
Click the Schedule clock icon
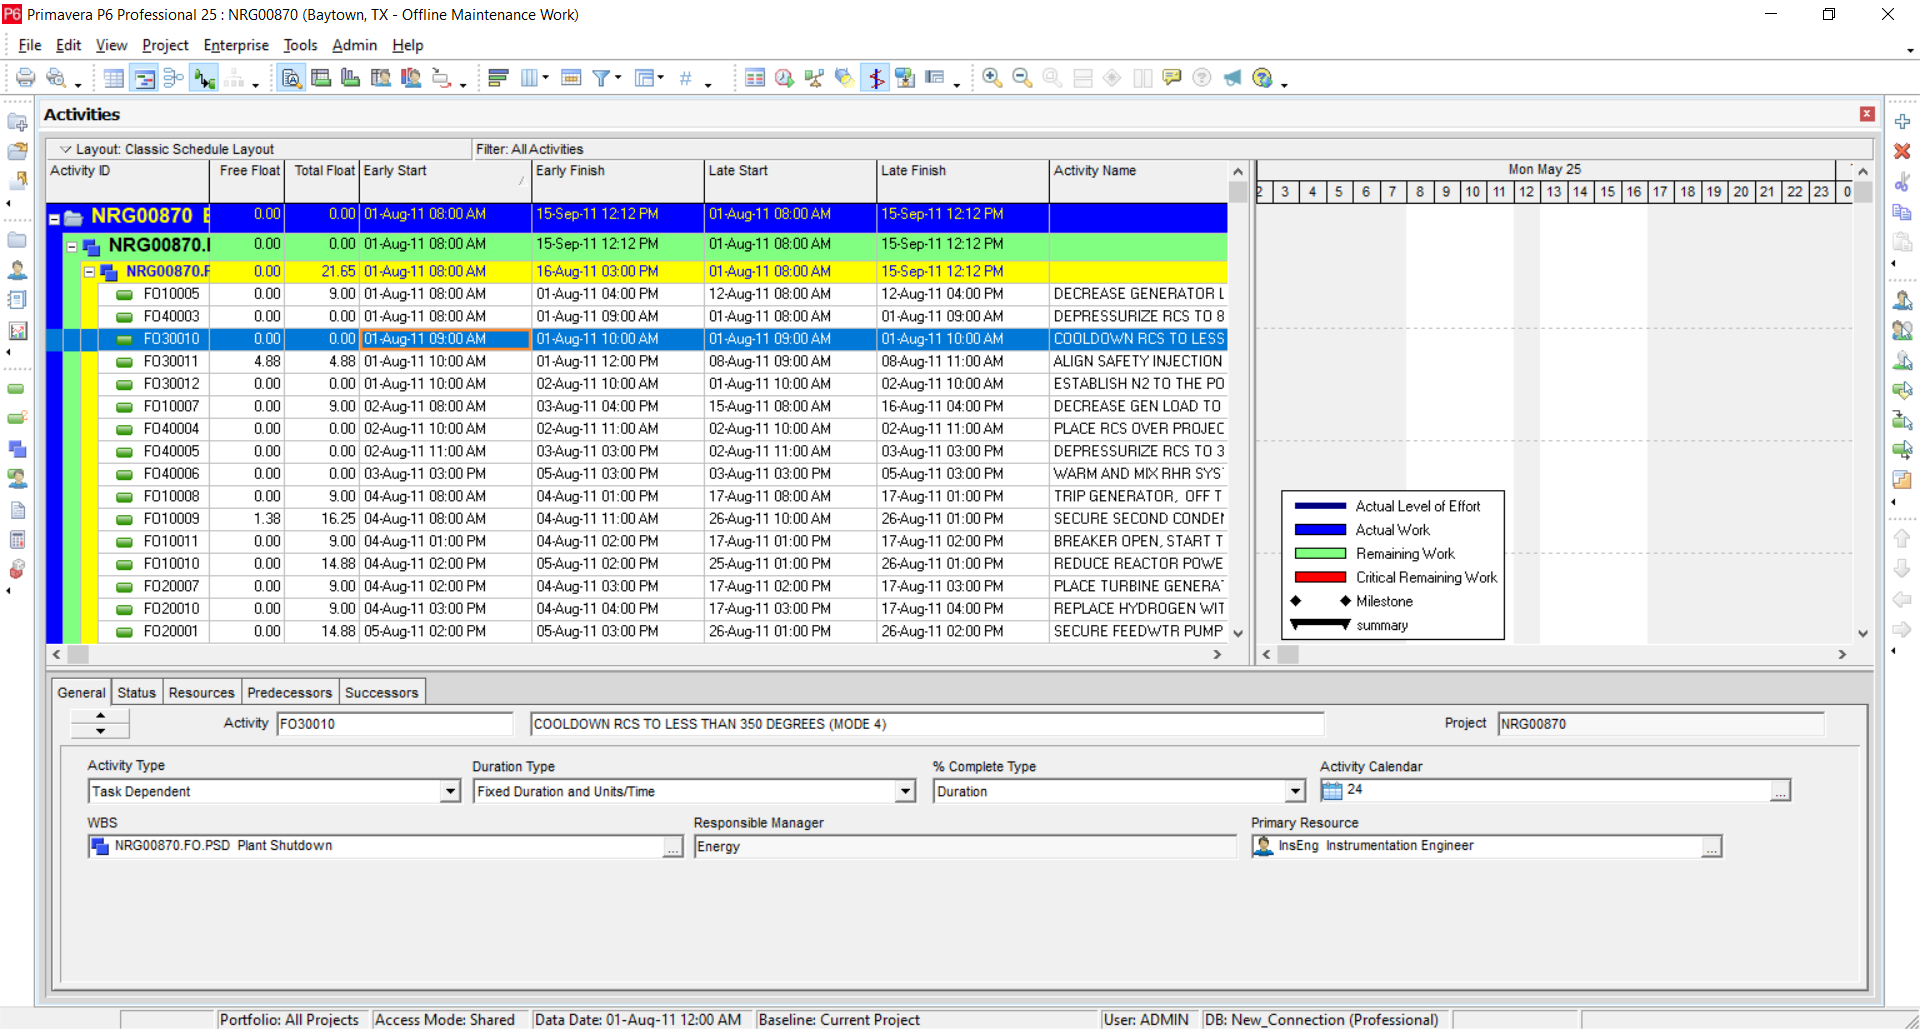[x=785, y=78]
